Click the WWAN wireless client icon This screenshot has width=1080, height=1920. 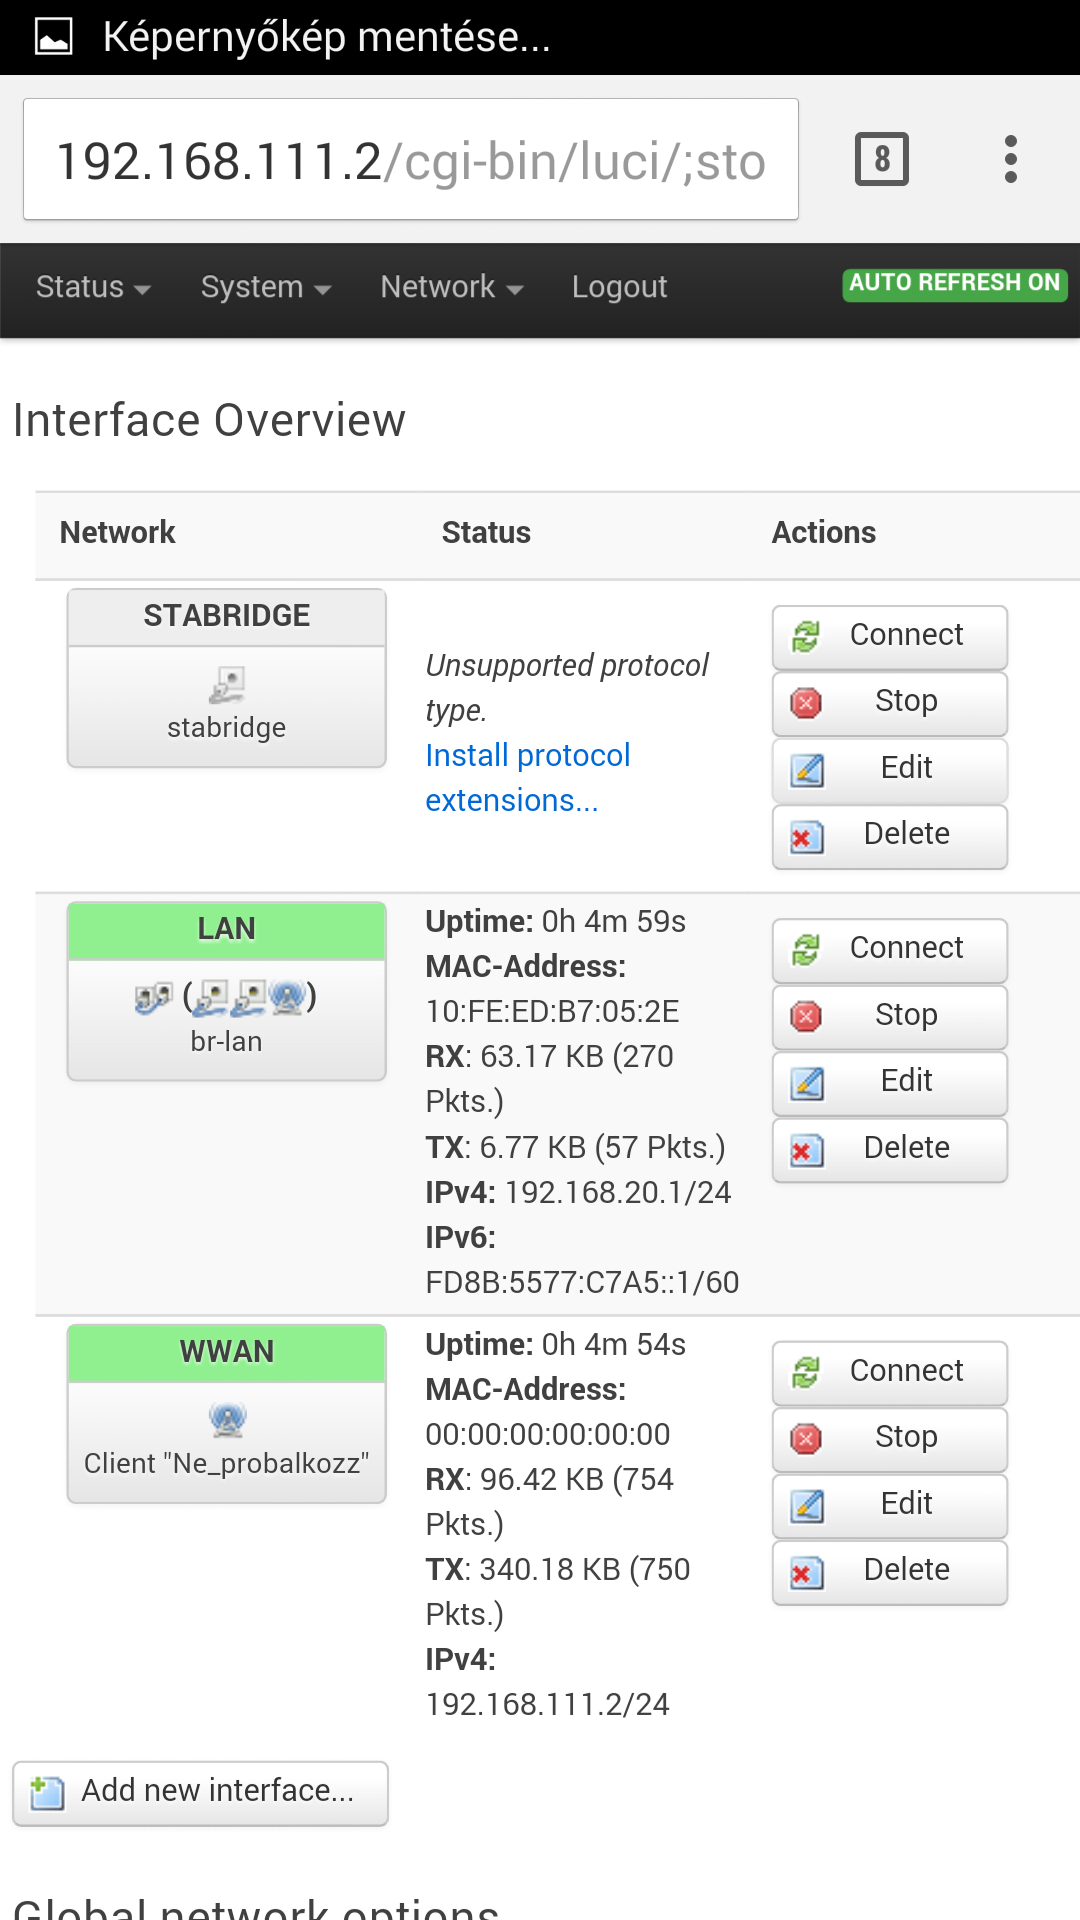click(227, 1419)
